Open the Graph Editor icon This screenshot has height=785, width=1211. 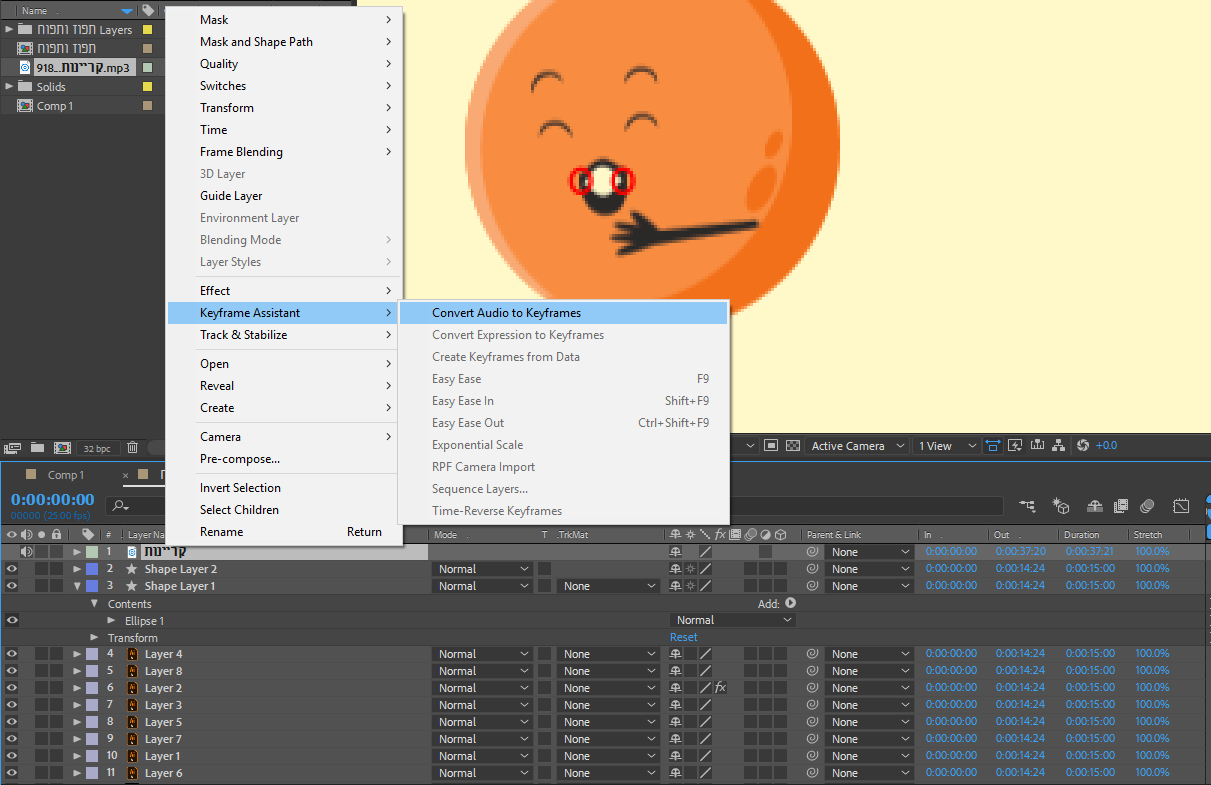pyautogui.click(x=1181, y=507)
